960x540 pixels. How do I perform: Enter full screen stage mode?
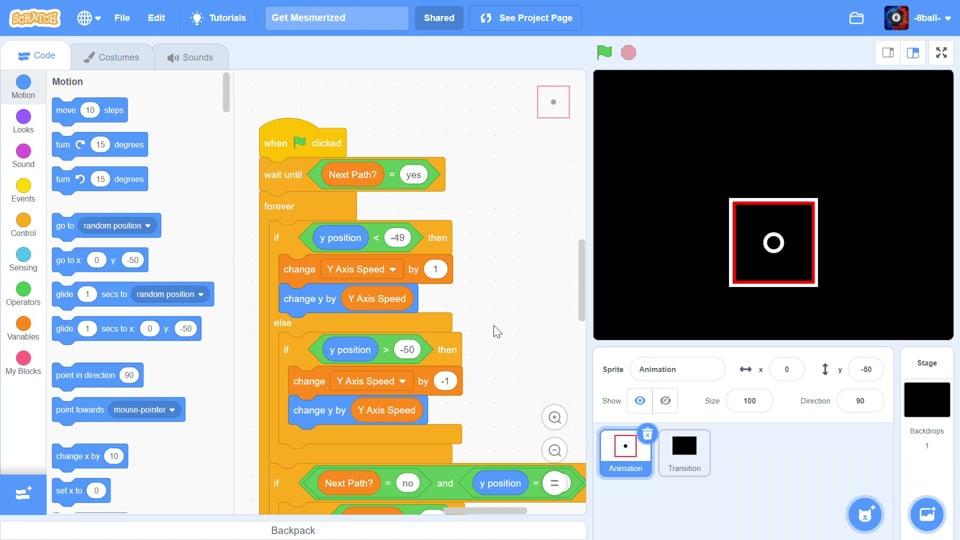(x=941, y=53)
